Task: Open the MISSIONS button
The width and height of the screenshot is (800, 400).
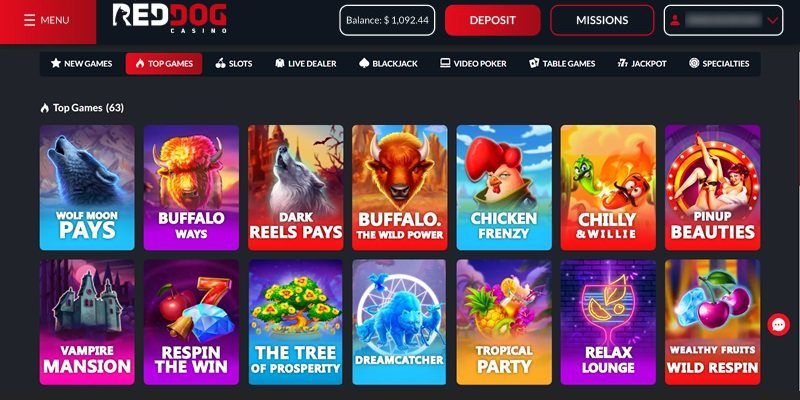Action: [x=602, y=20]
